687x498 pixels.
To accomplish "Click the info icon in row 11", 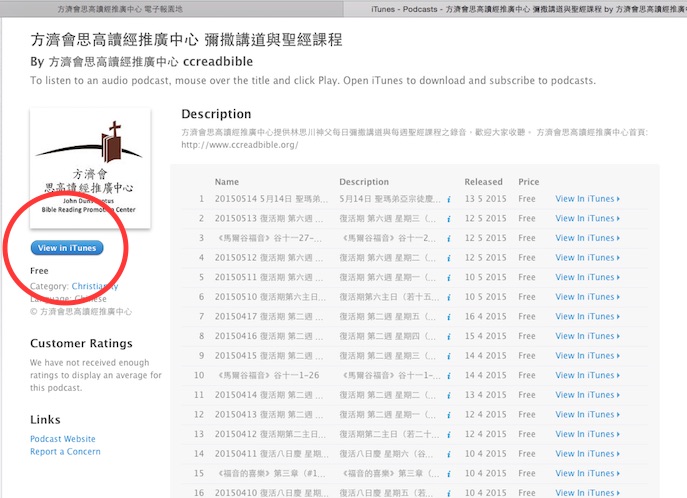I will (449, 396).
